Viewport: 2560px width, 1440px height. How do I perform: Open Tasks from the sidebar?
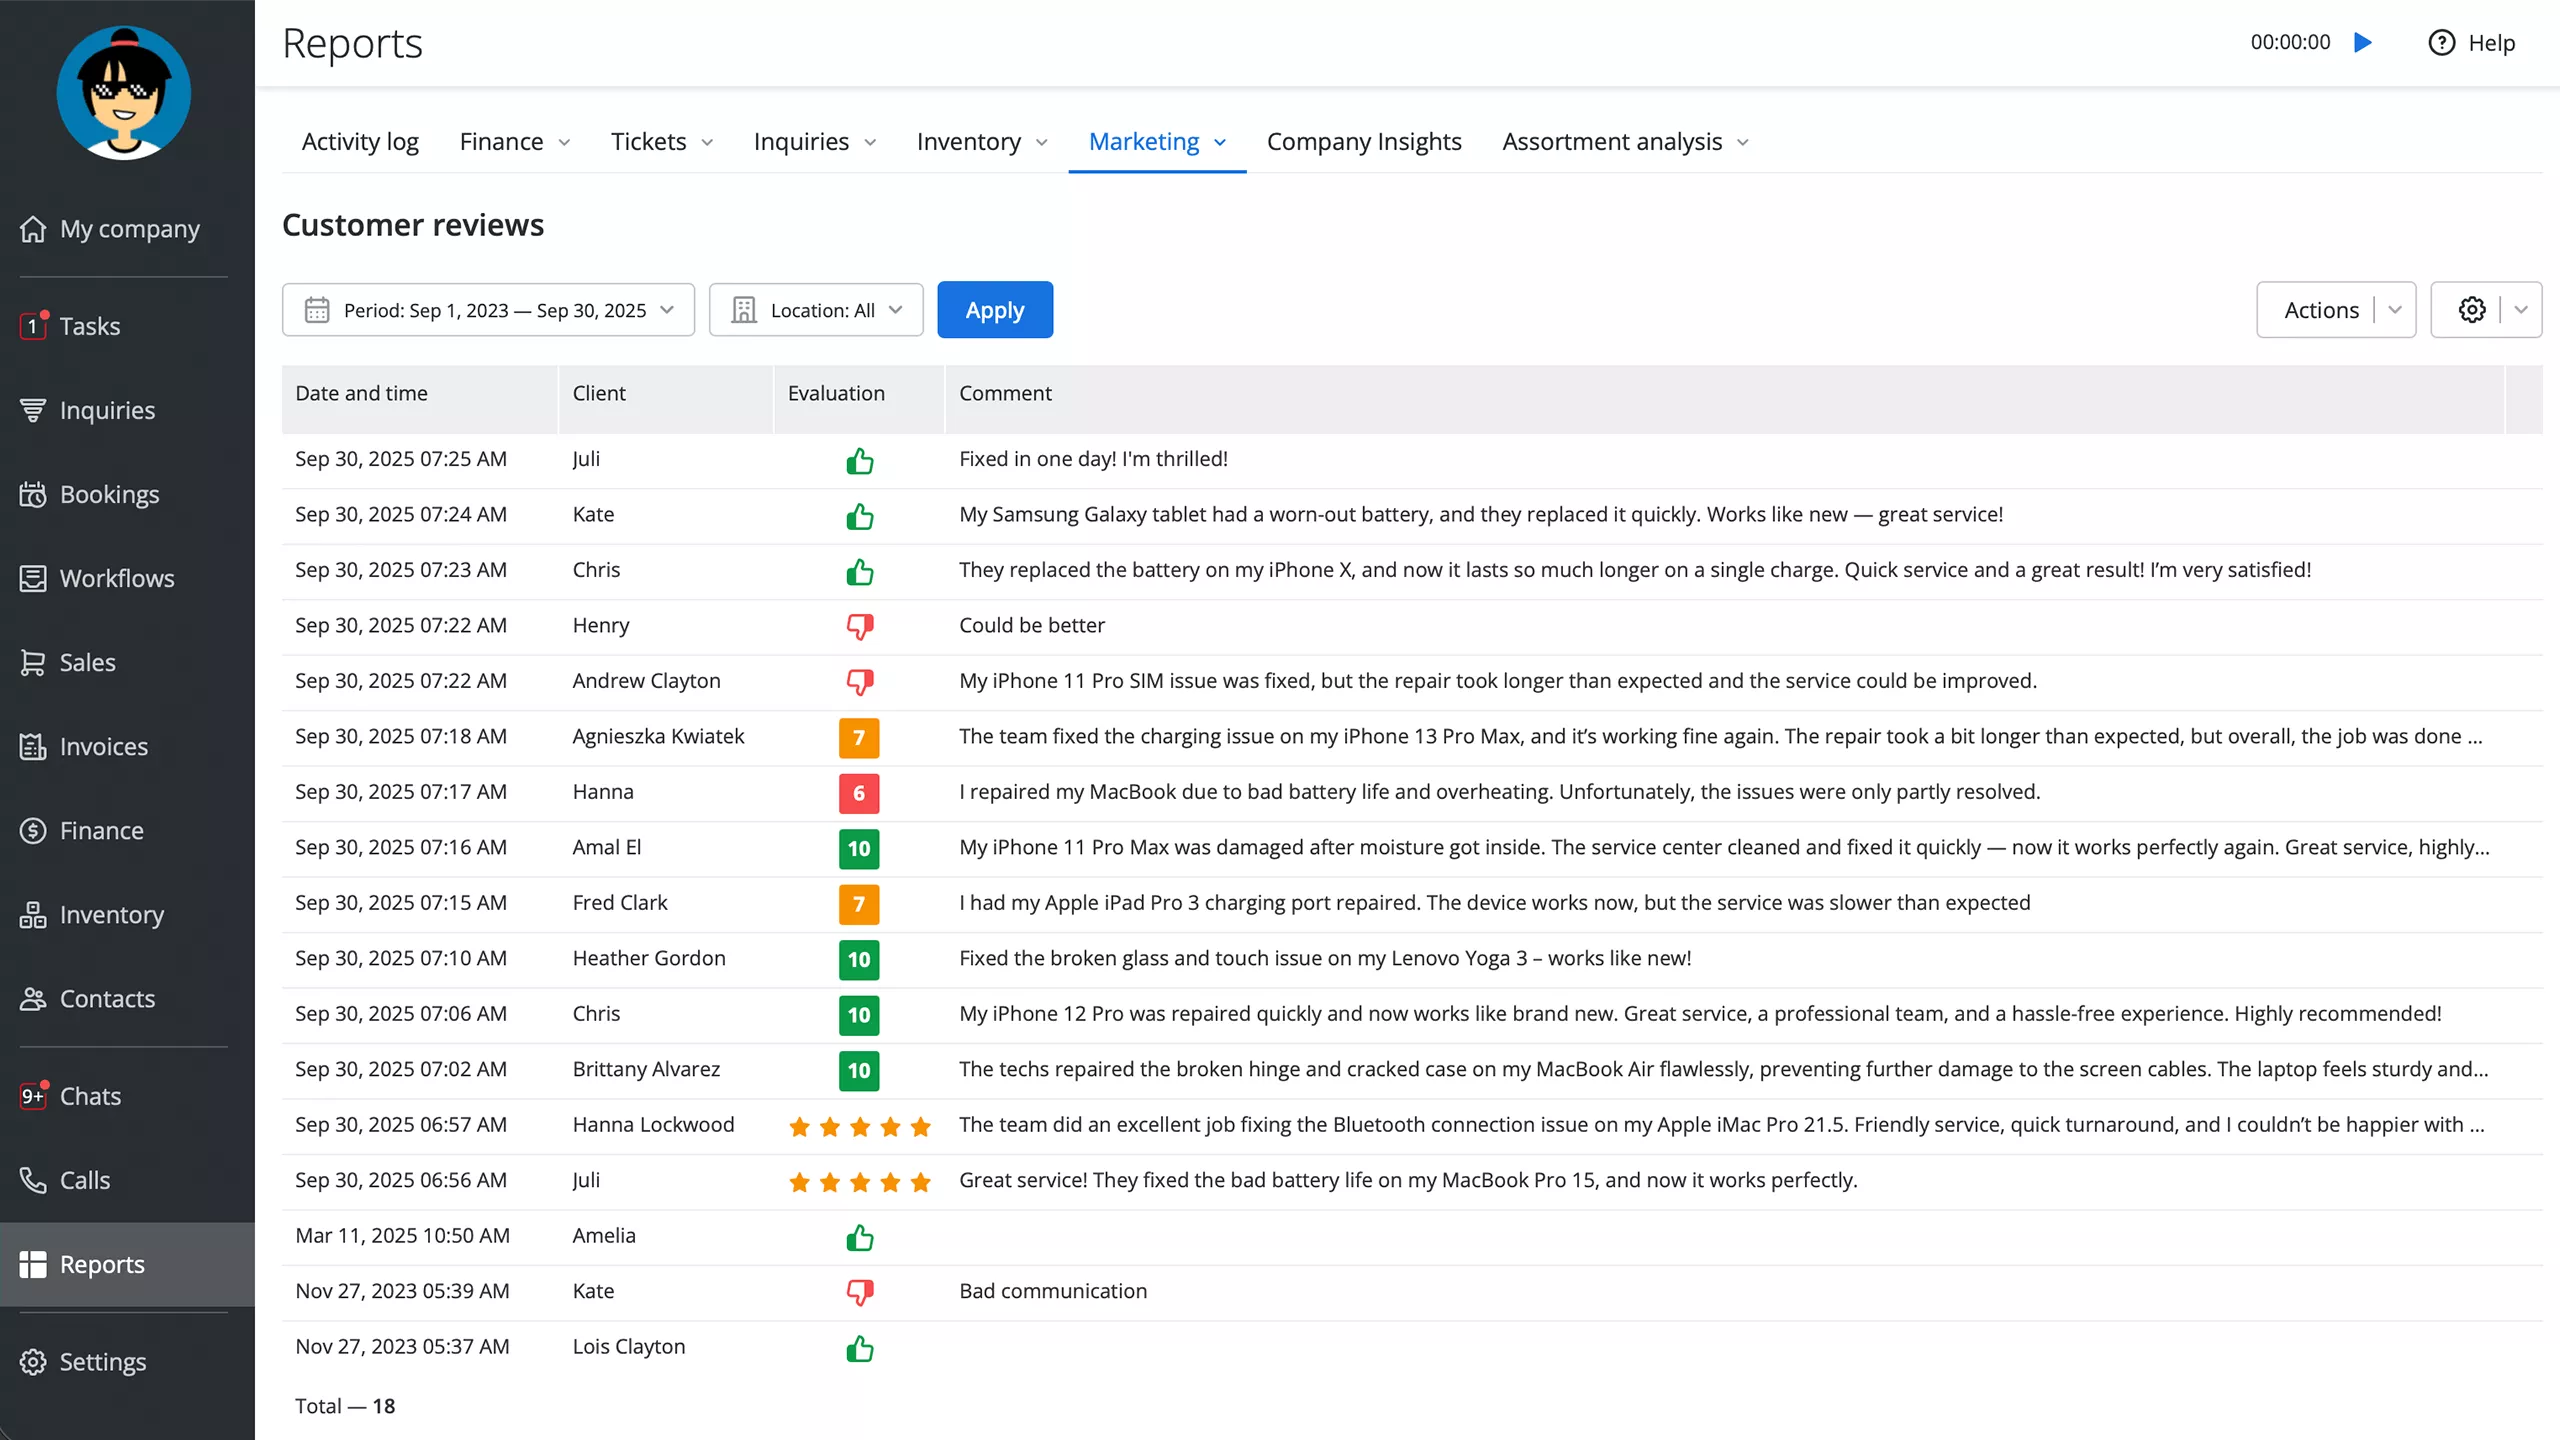pyautogui.click(x=90, y=325)
